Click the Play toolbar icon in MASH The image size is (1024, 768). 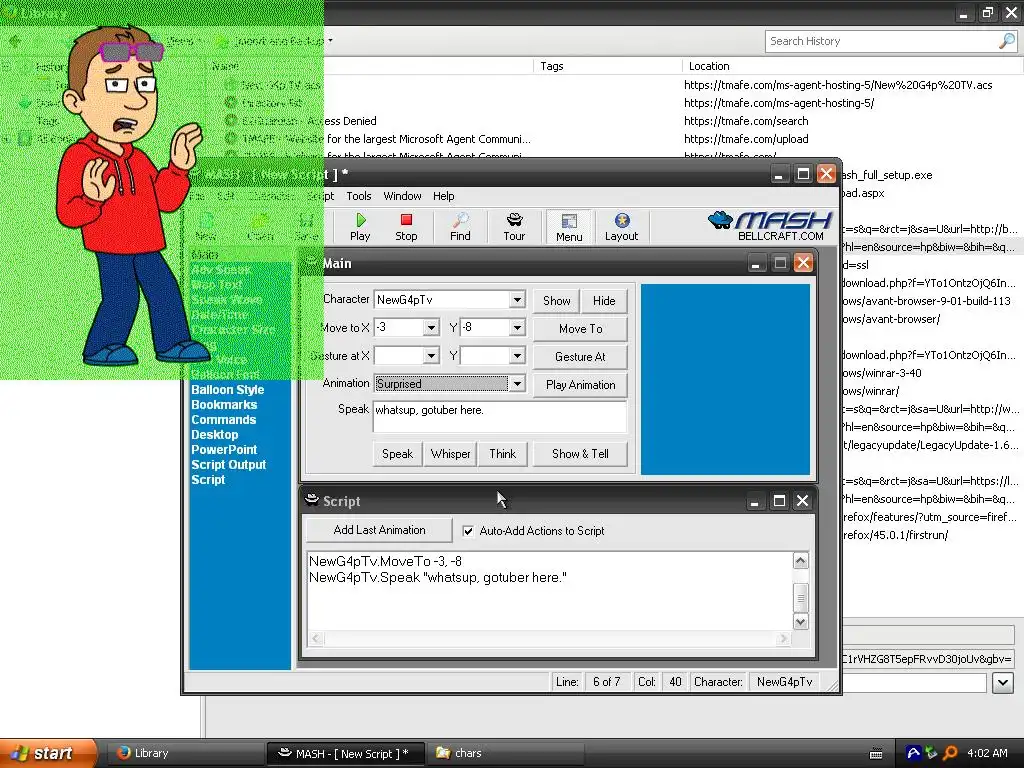pyautogui.click(x=360, y=227)
